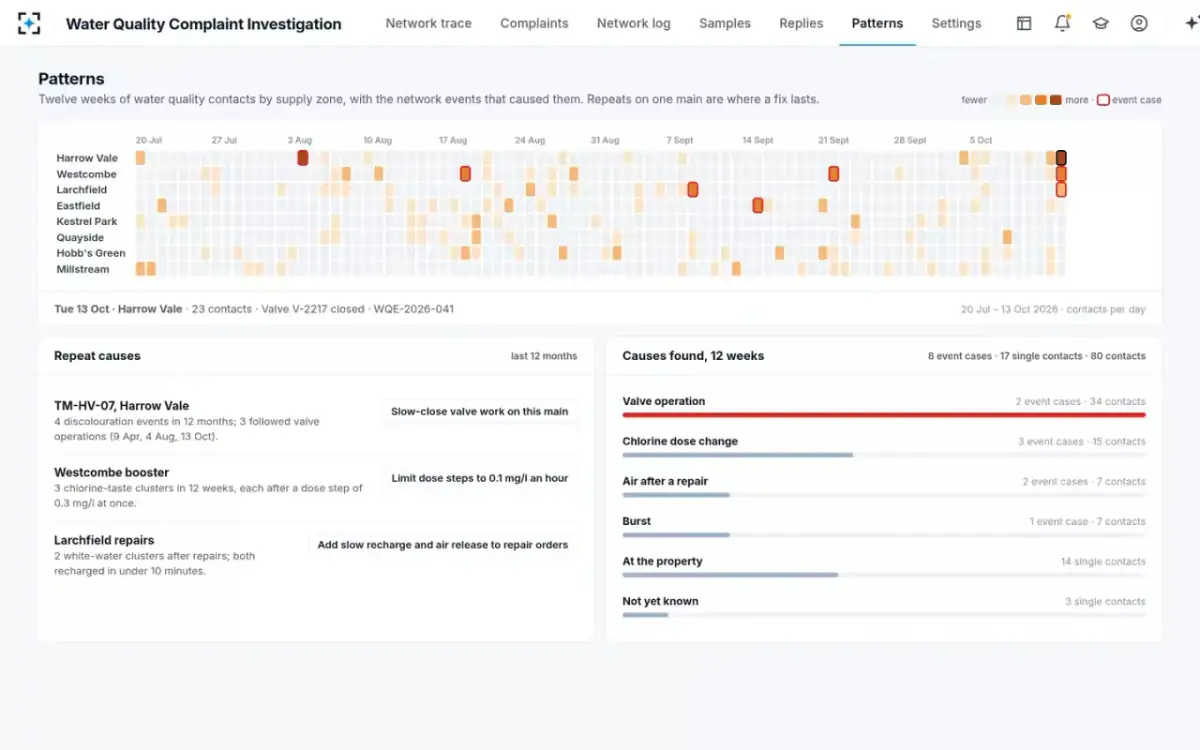The height and width of the screenshot is (750, 1200).
Task: Click '2 event cases · 34 contacts' text
Action: point(1080,402)
